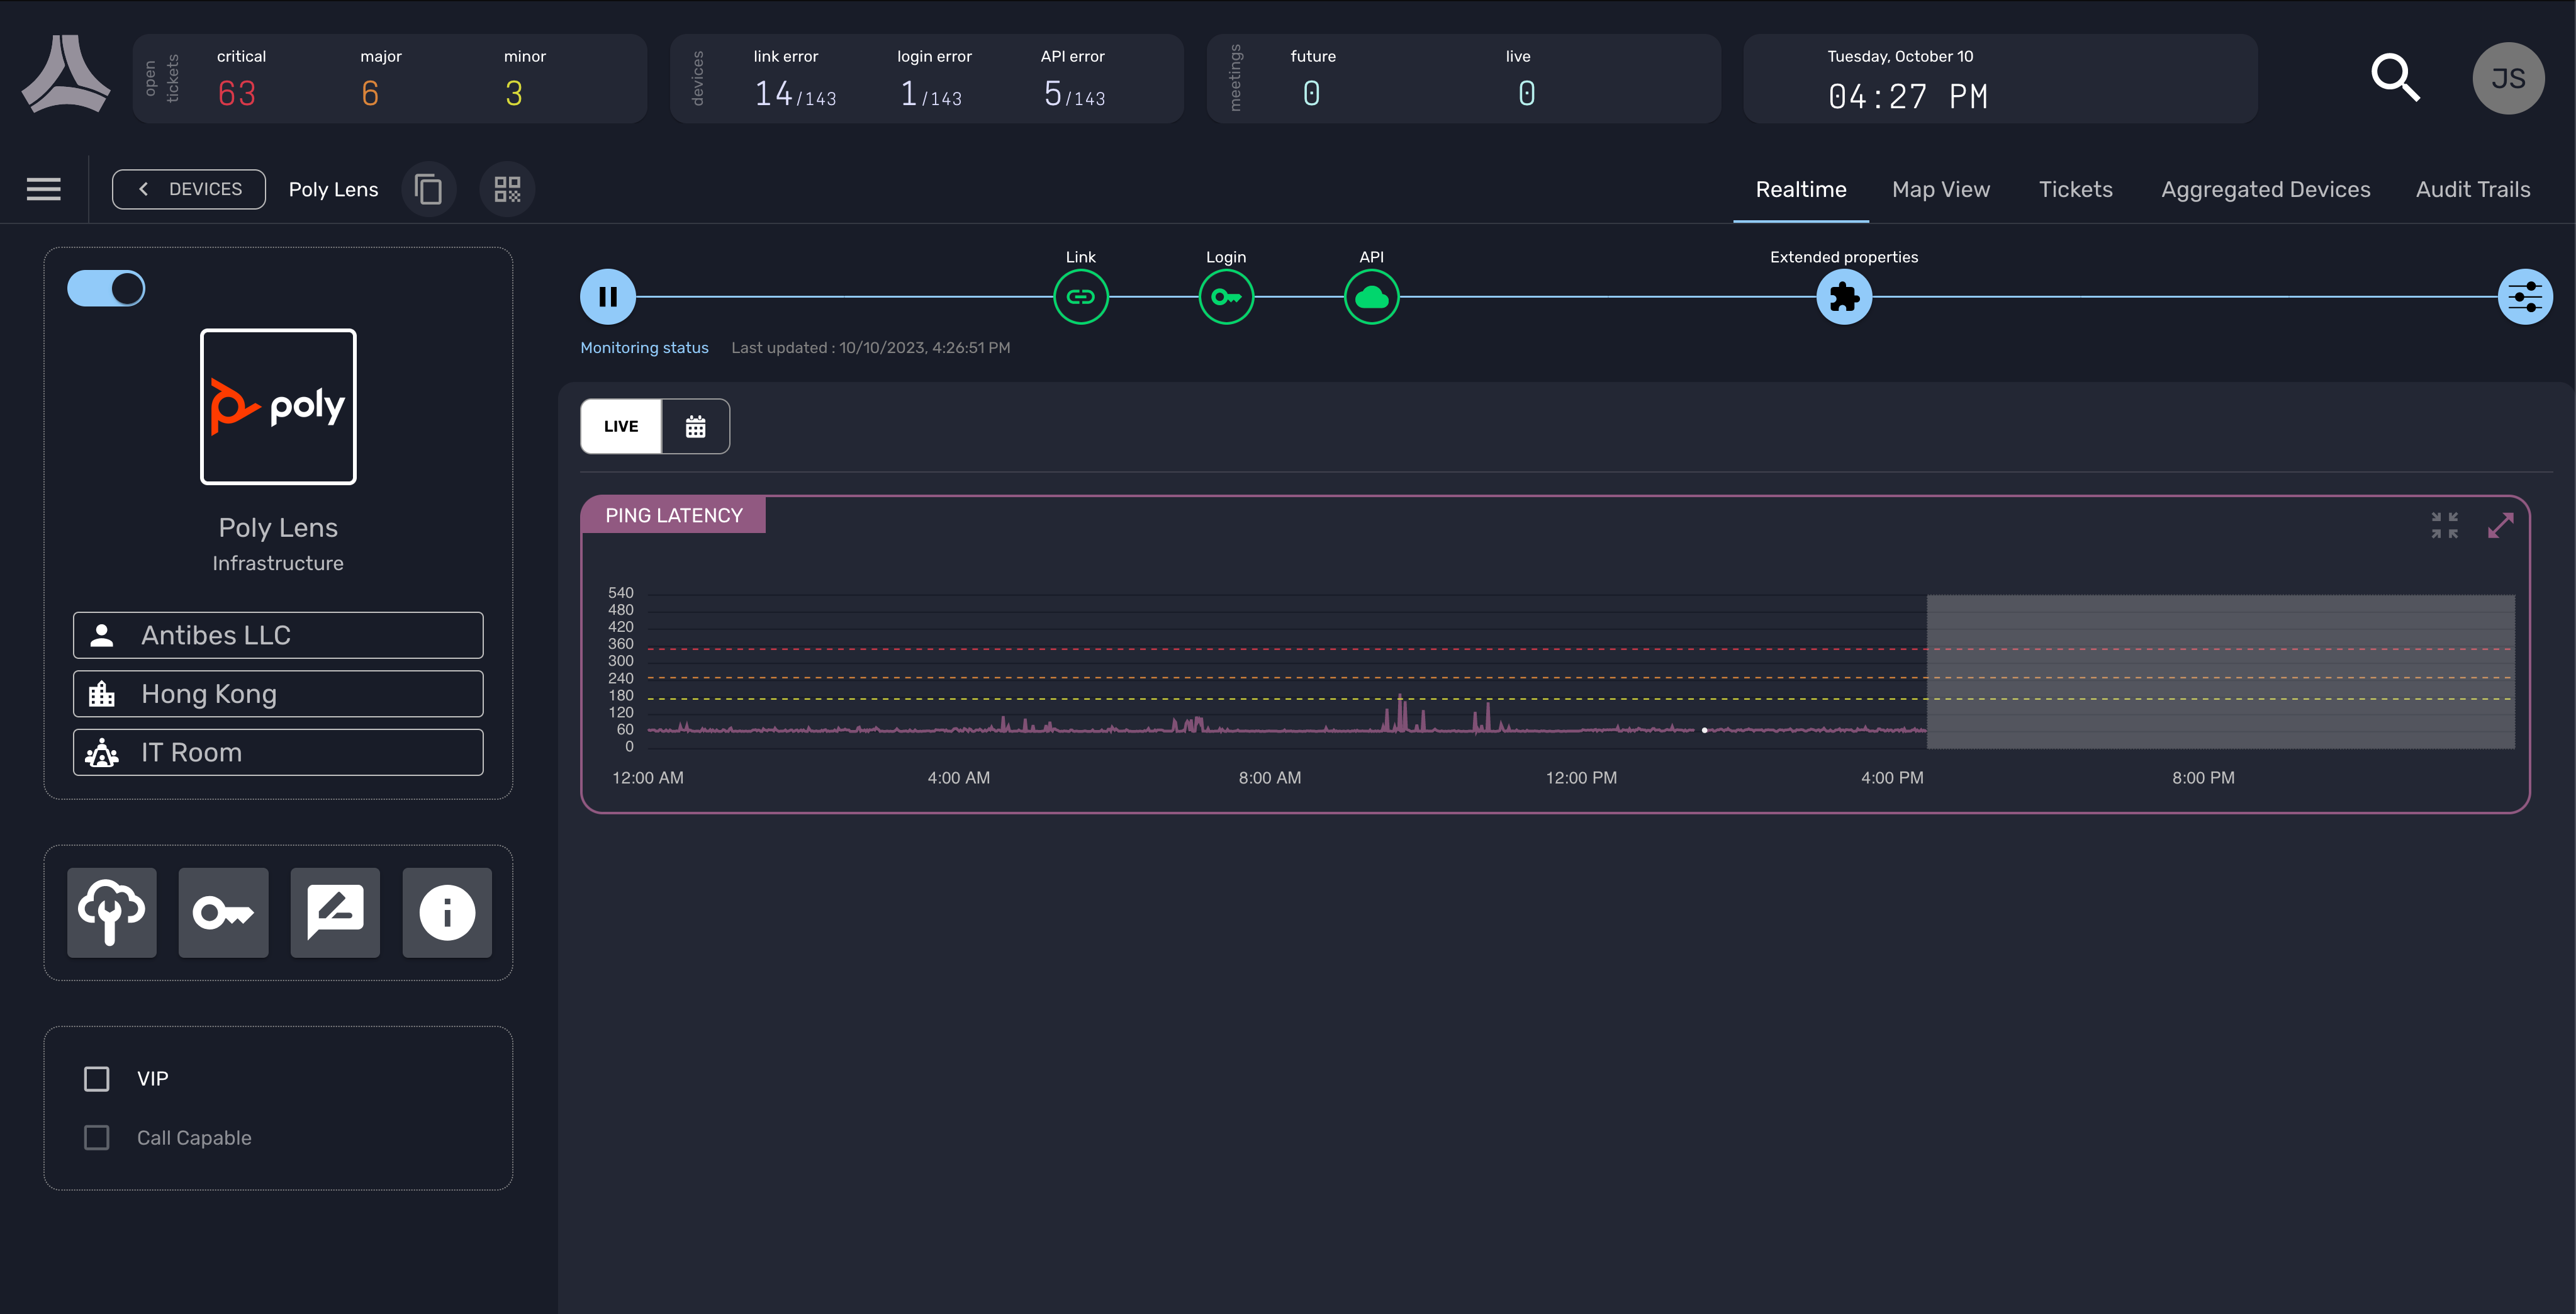Click the API cloud status icon

tap(1371, 297)
